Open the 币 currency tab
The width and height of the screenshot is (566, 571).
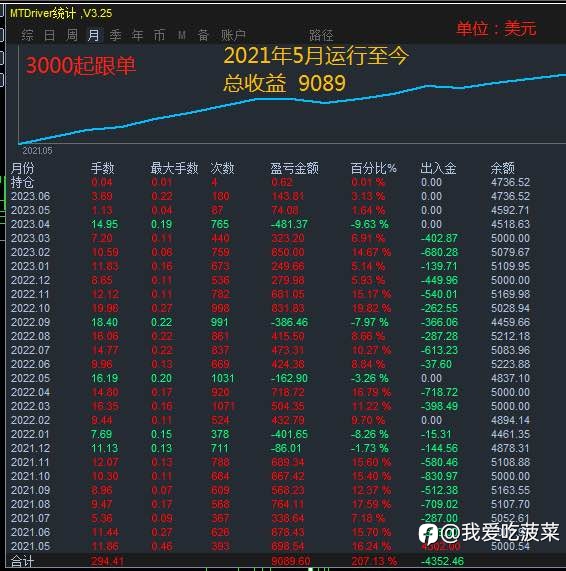click(159, 35)
